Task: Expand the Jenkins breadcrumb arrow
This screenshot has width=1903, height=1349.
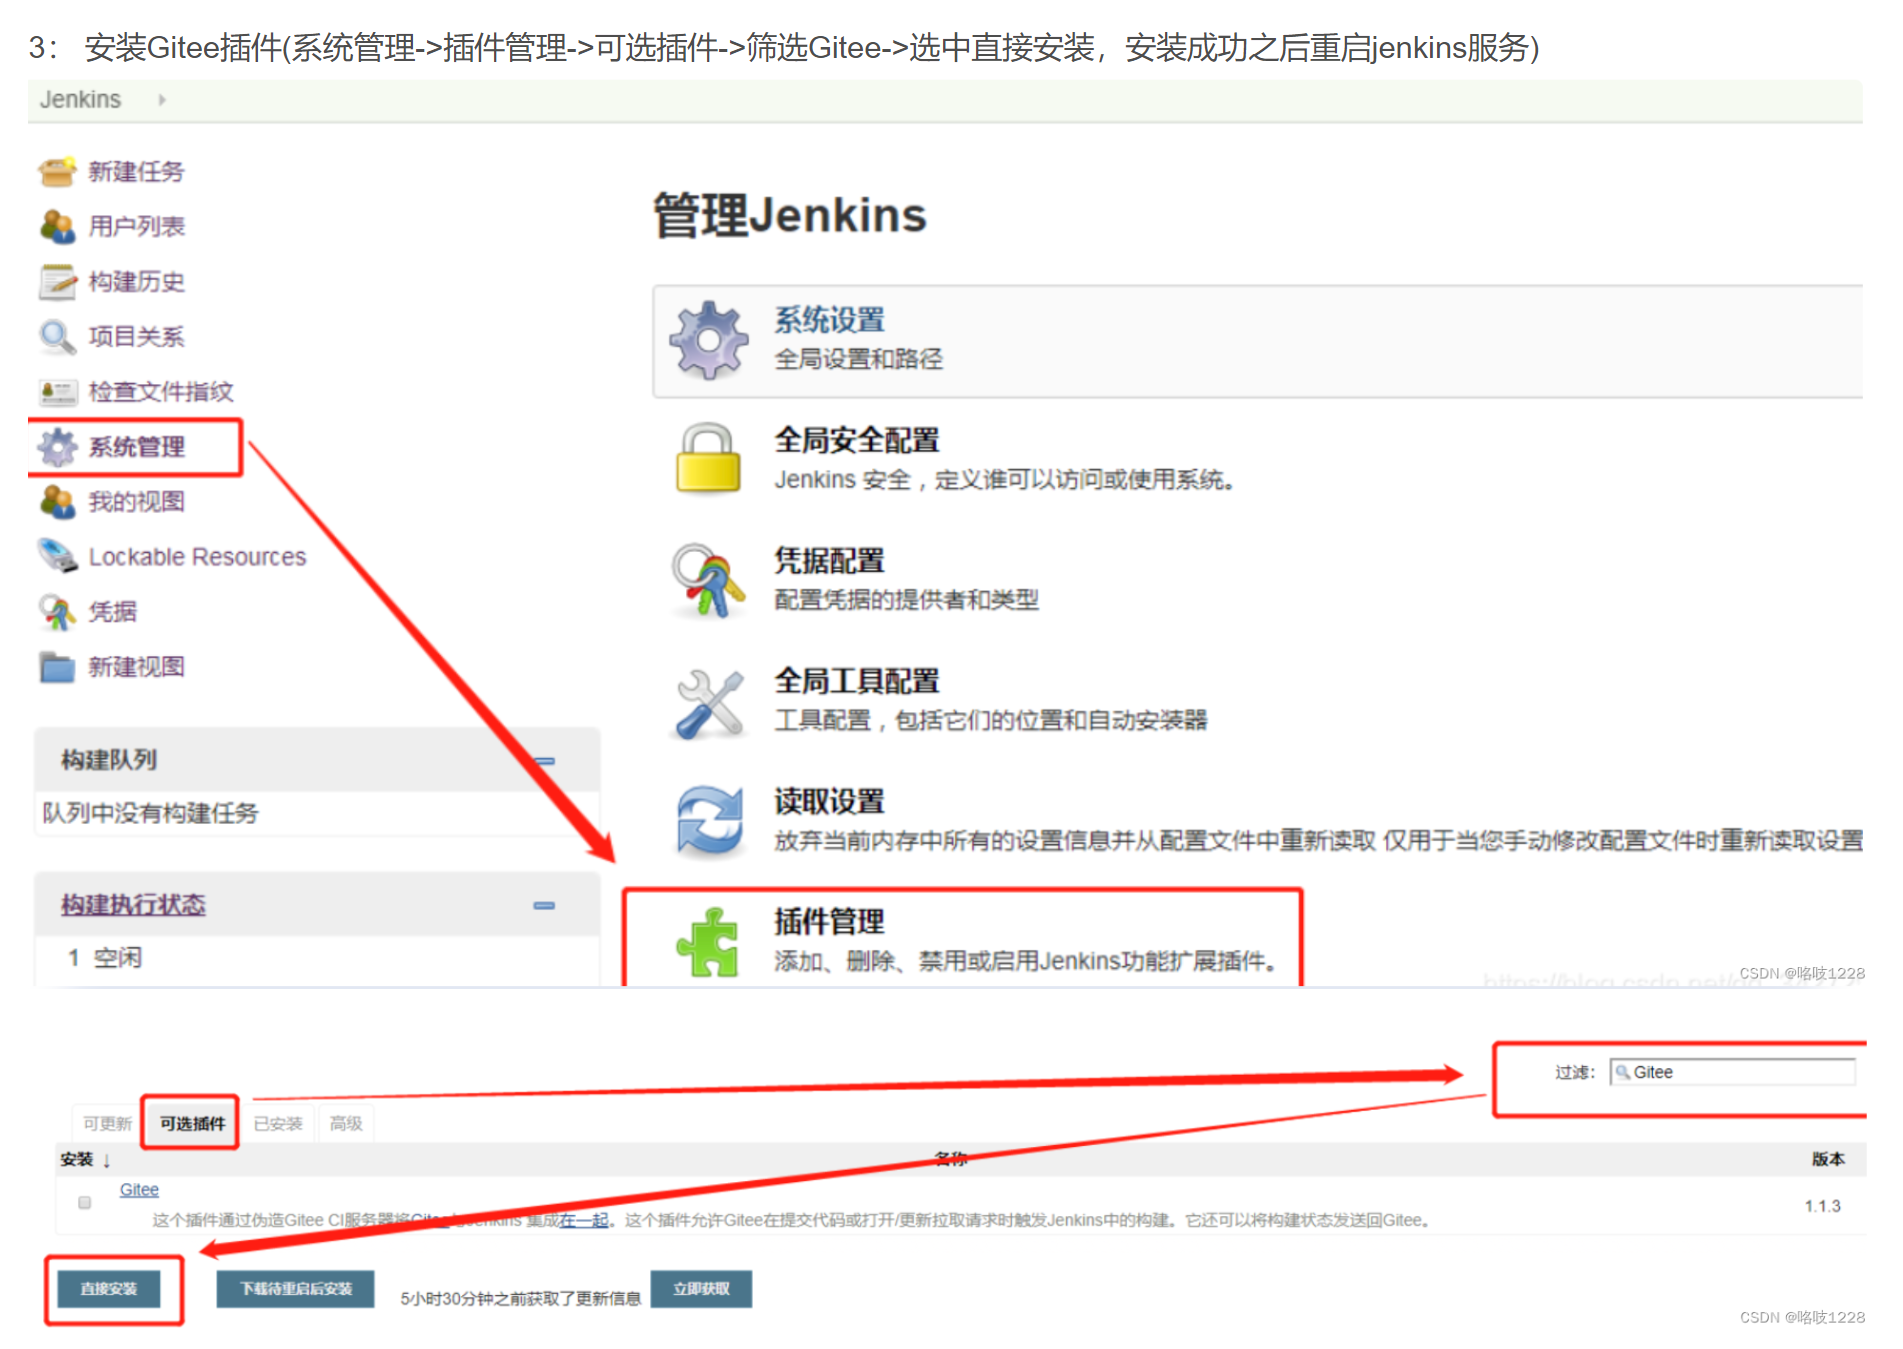Action: click(162, 100)
